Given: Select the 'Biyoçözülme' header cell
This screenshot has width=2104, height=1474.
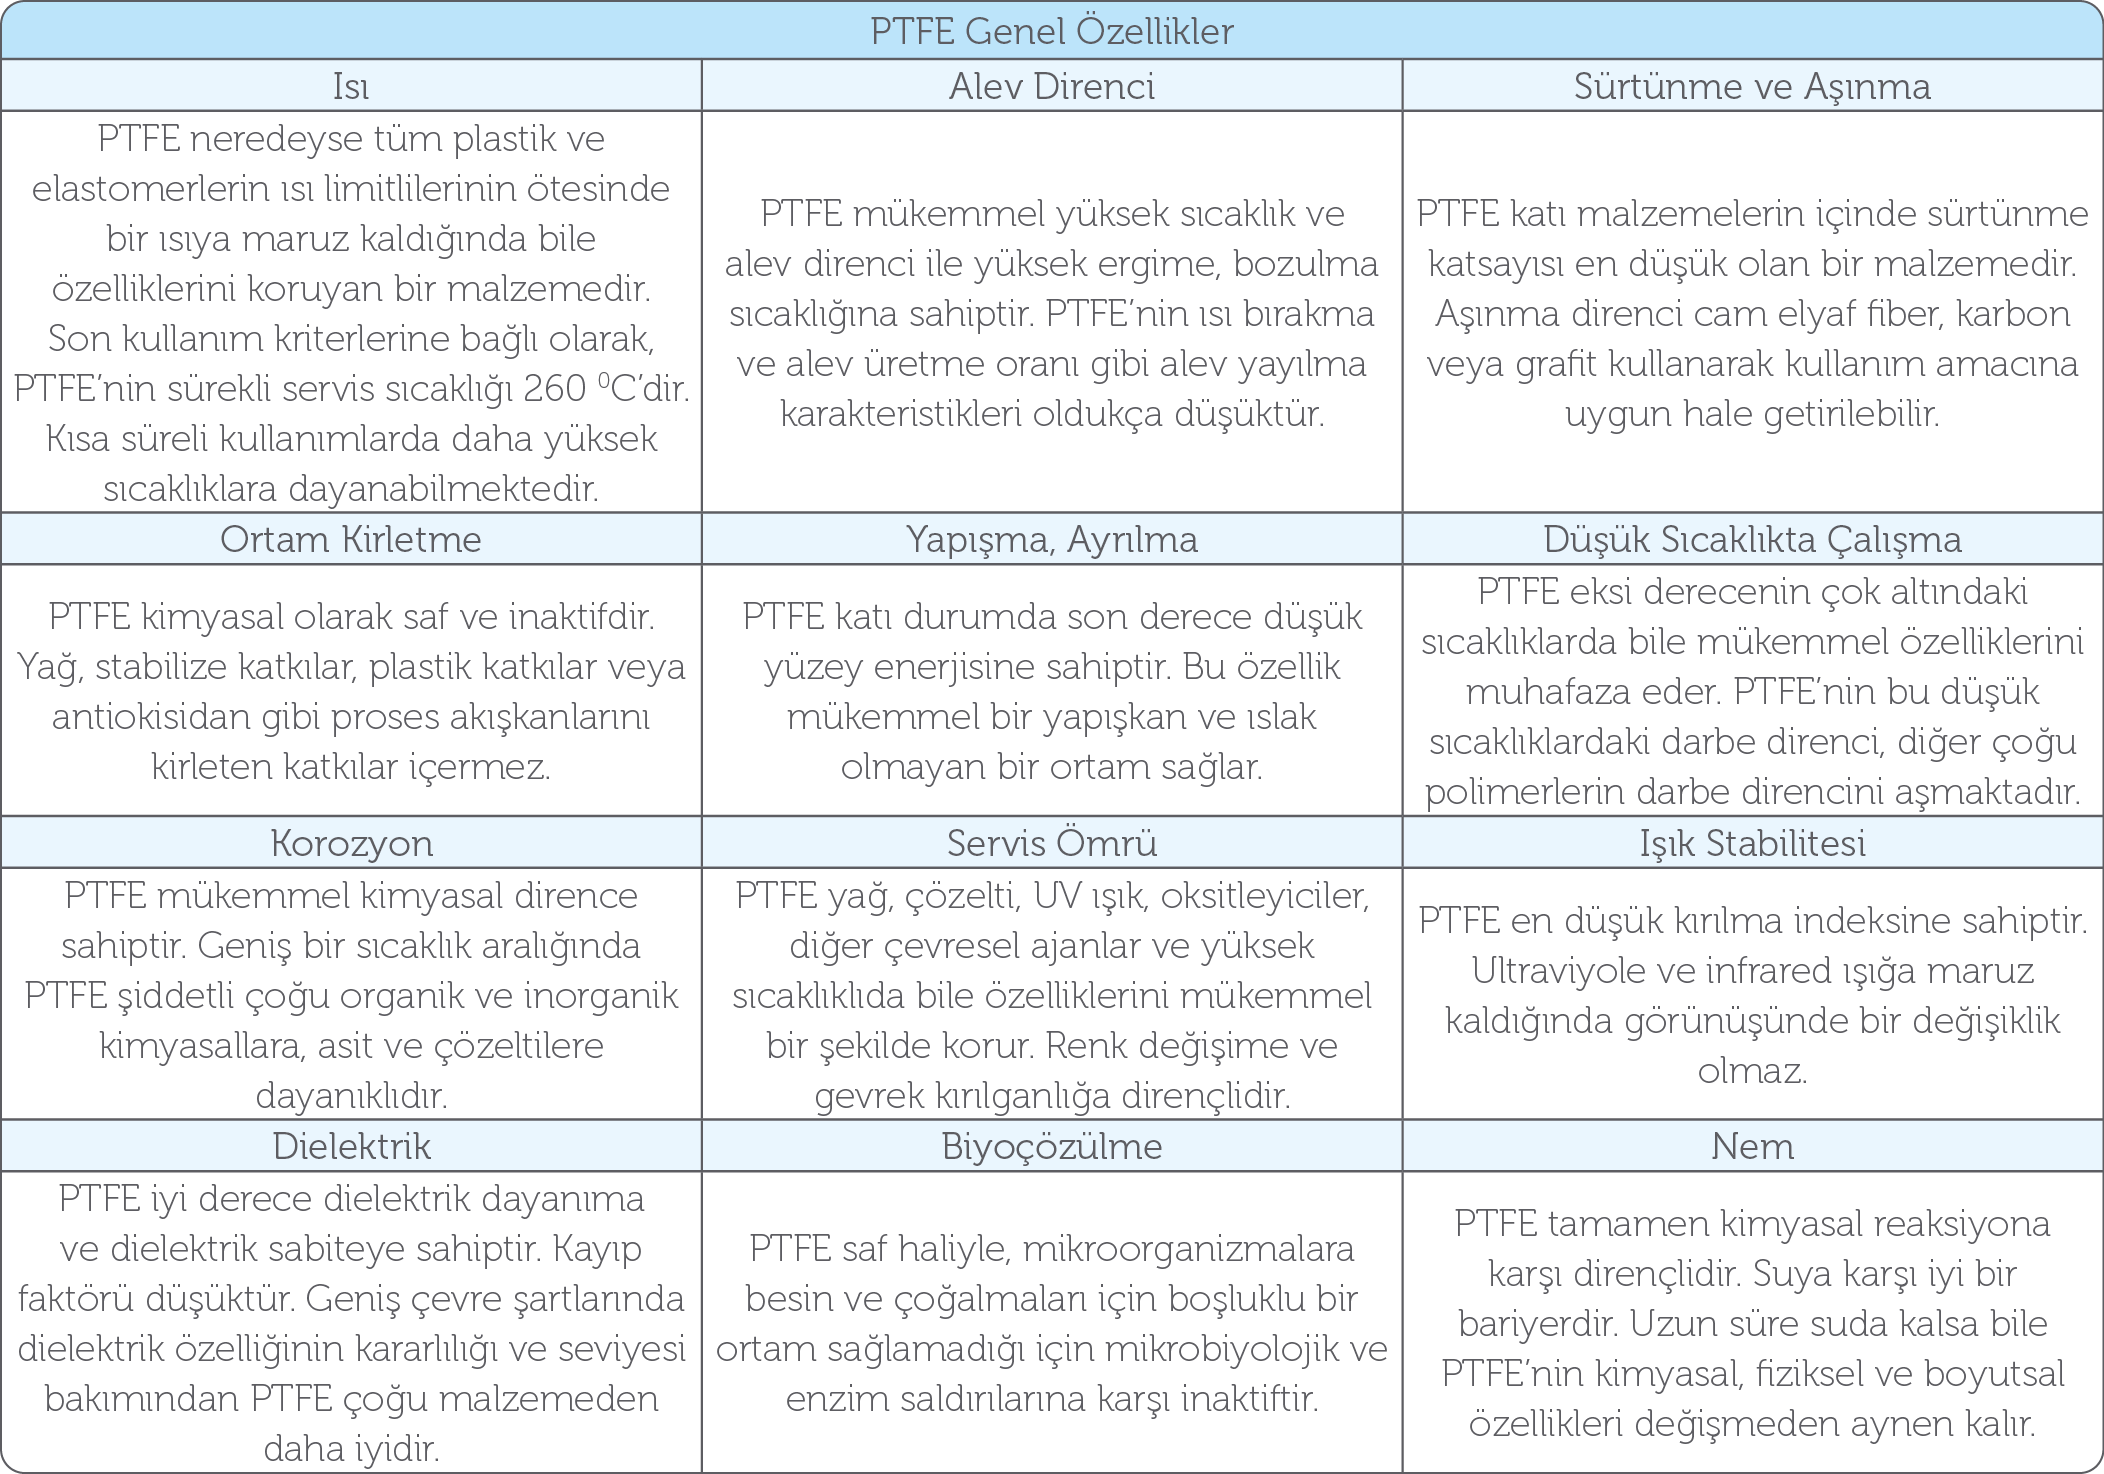Looking at the screenshot, I should (x=1052, y=1146).
